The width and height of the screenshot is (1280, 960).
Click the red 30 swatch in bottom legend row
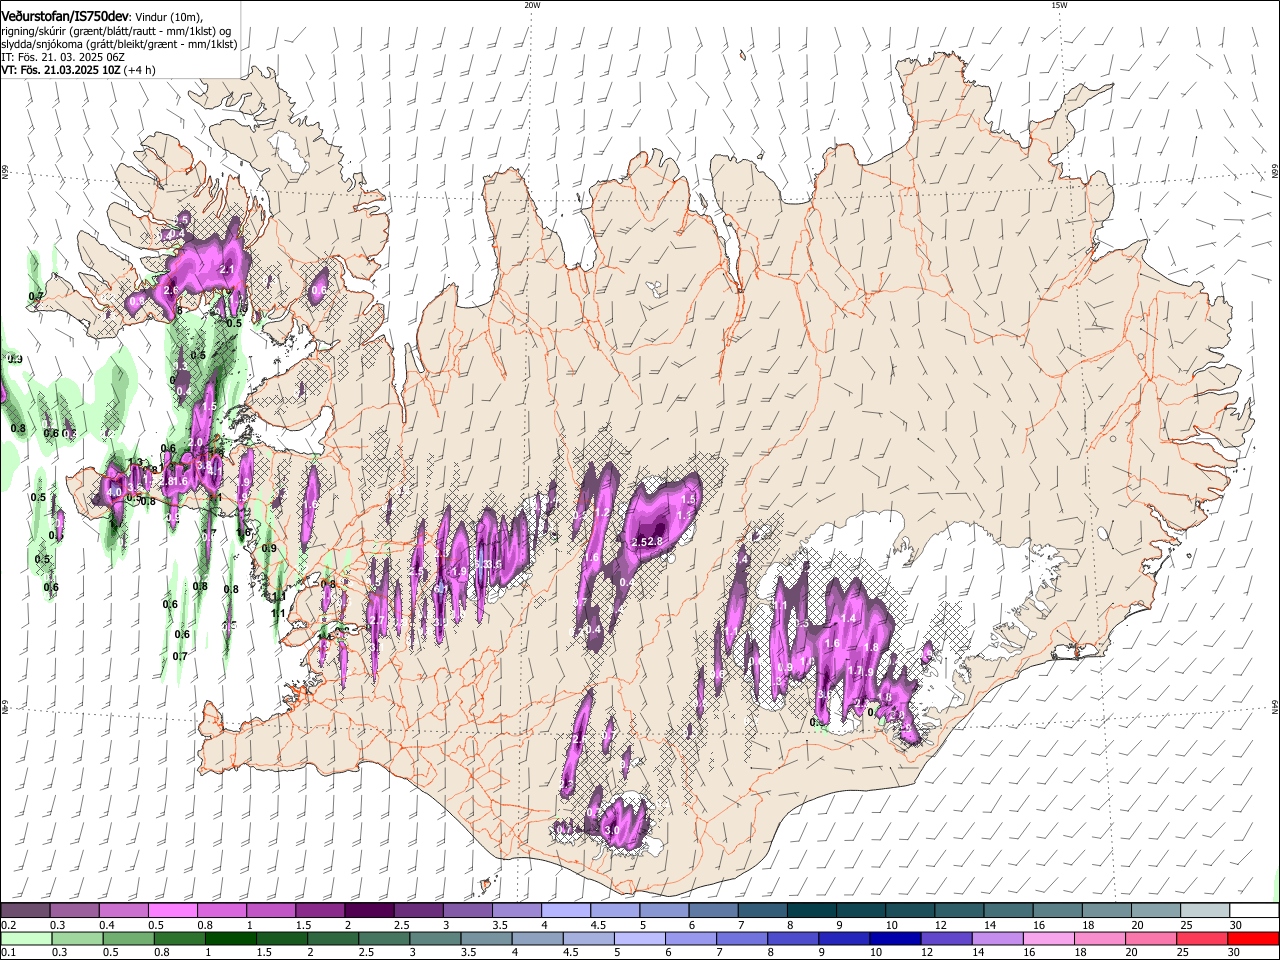pyautogui.click(x=1253, y=938)
